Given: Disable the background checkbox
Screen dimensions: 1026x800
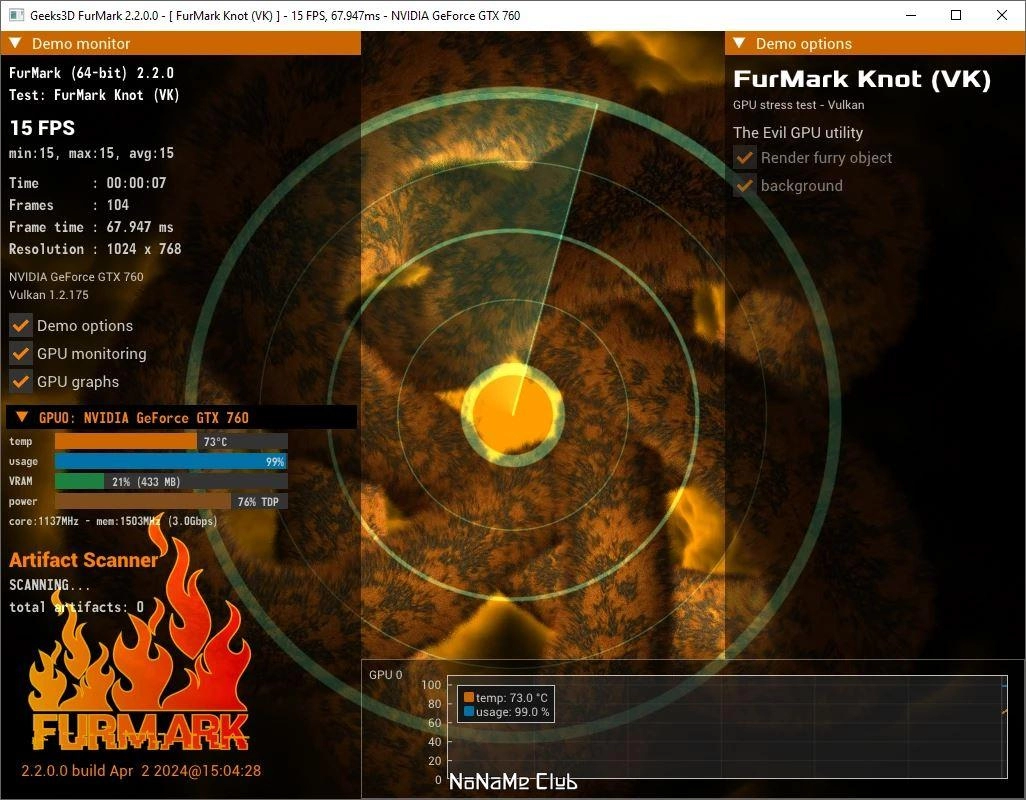Looking at the screenshot, I should click(x=745, y=186).
